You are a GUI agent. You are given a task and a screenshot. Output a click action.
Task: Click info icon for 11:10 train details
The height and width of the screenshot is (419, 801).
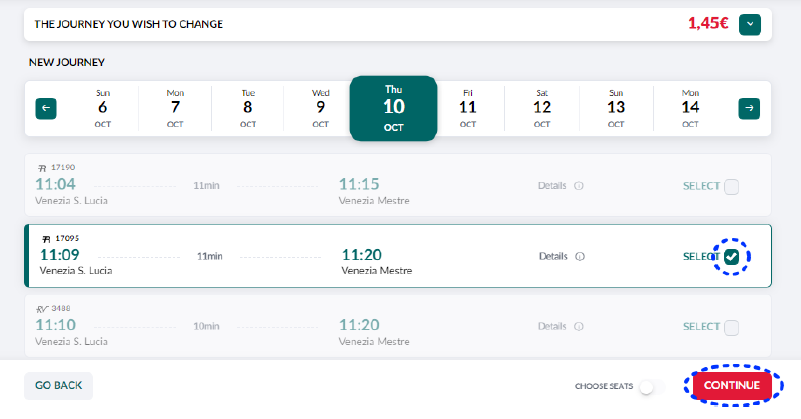click(579, 327)
